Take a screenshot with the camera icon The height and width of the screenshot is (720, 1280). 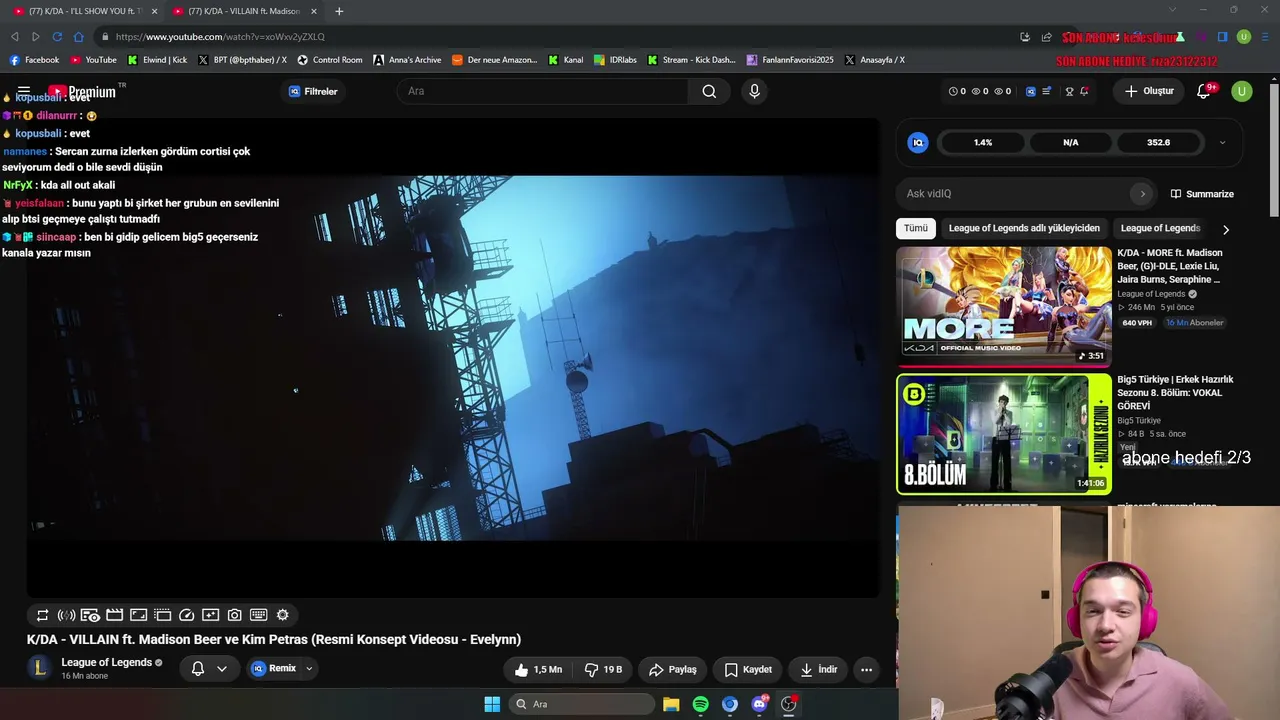[234, 615]
